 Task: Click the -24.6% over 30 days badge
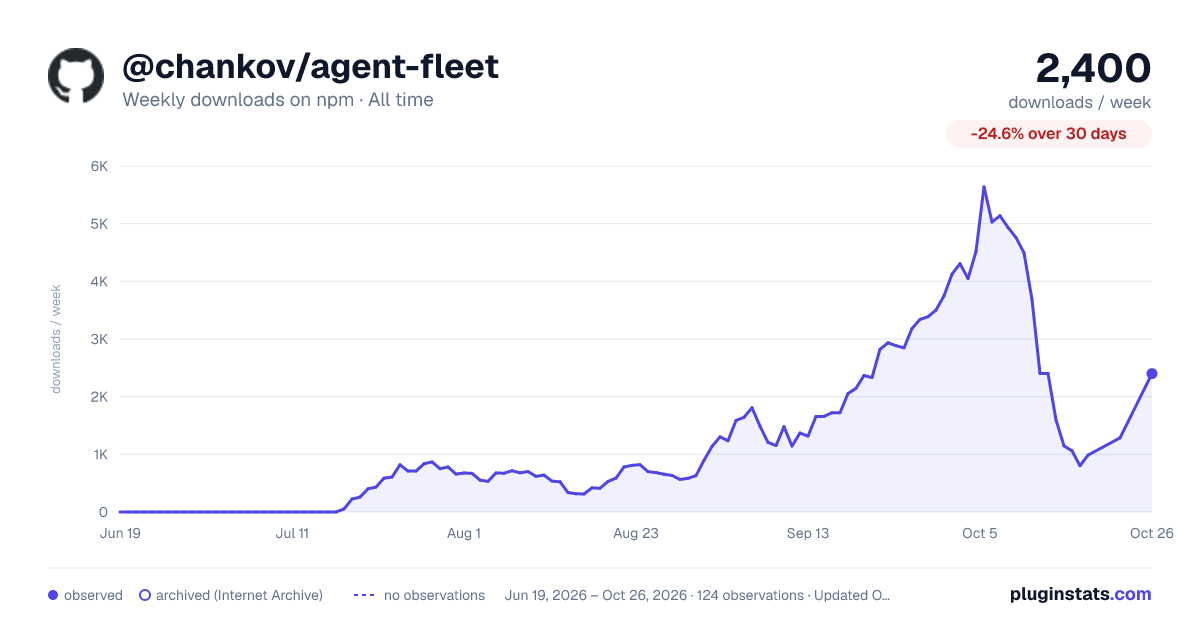coord(1049,133)
